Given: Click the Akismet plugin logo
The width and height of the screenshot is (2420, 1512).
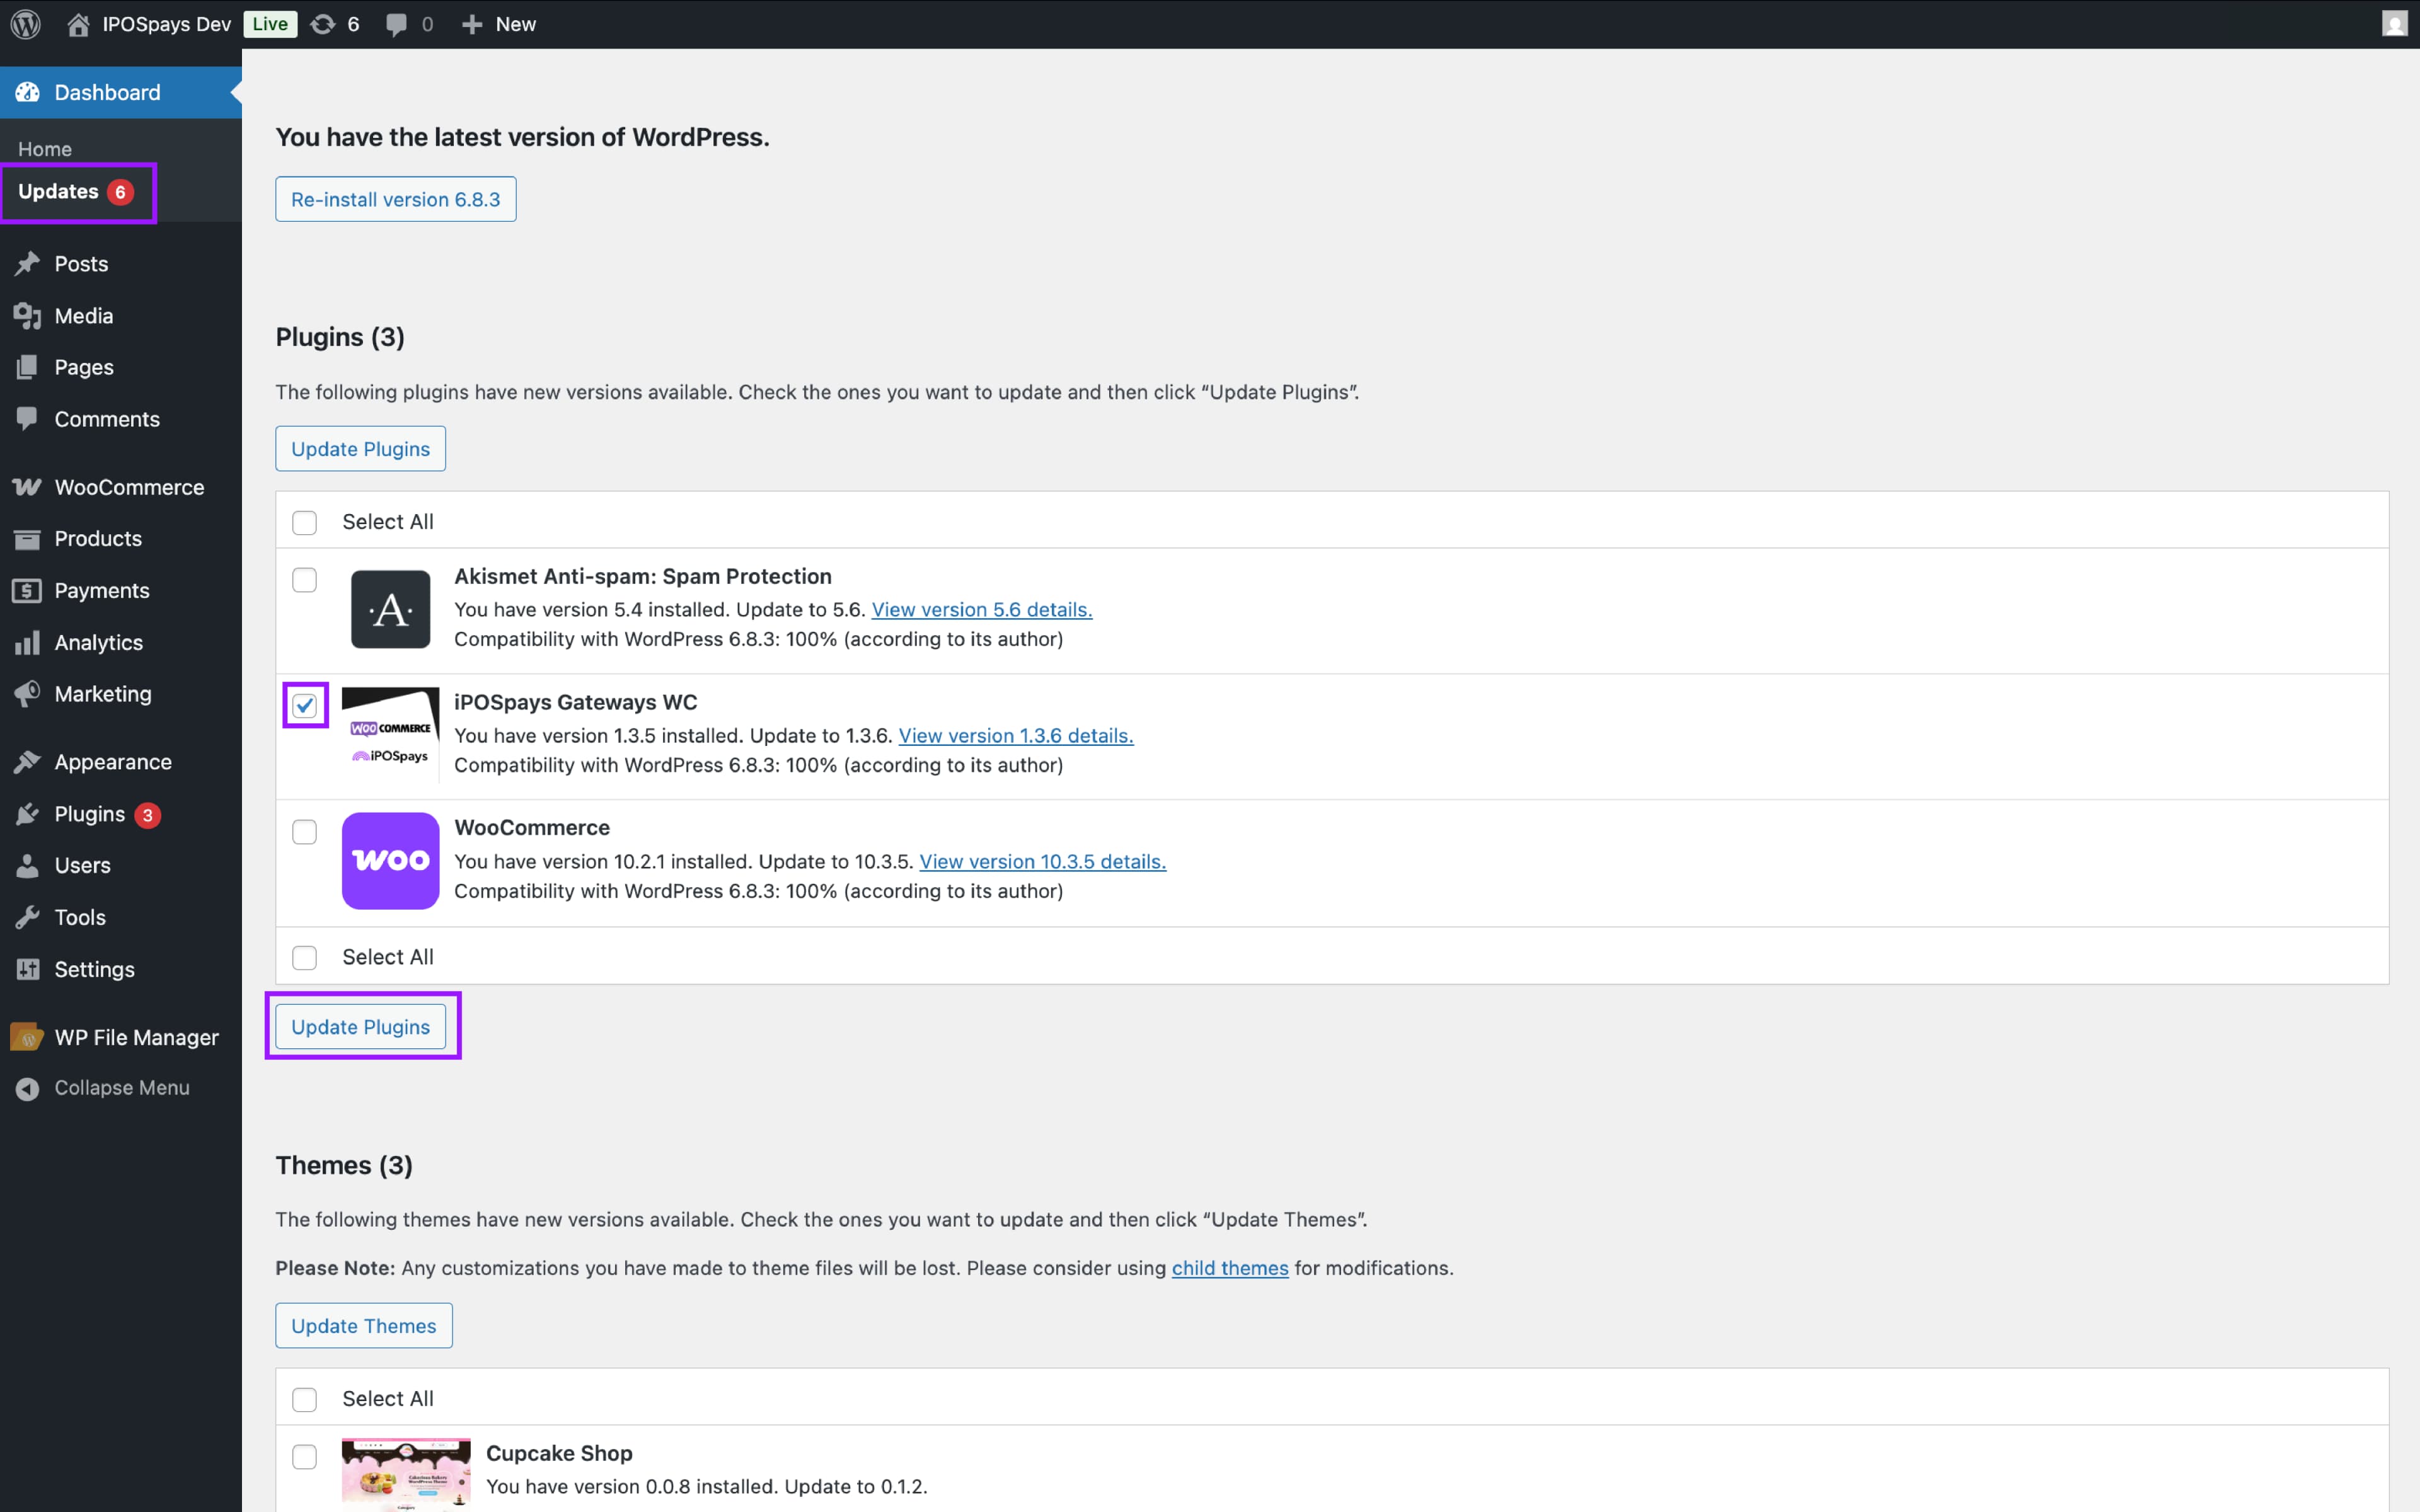Looking at the screenshot, I should click(390, 609).
